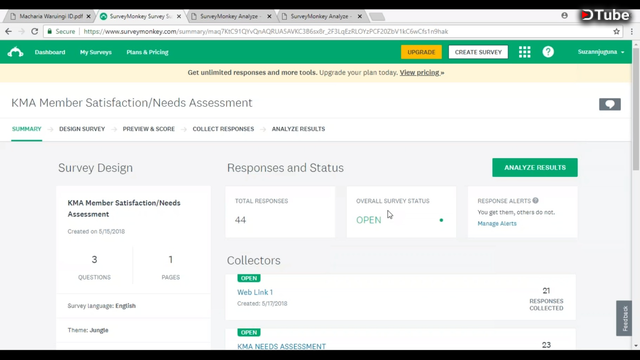This screenshot has height=360, width=640.
Task: Click the scrollbar down arrow
Action: [636, 346]
